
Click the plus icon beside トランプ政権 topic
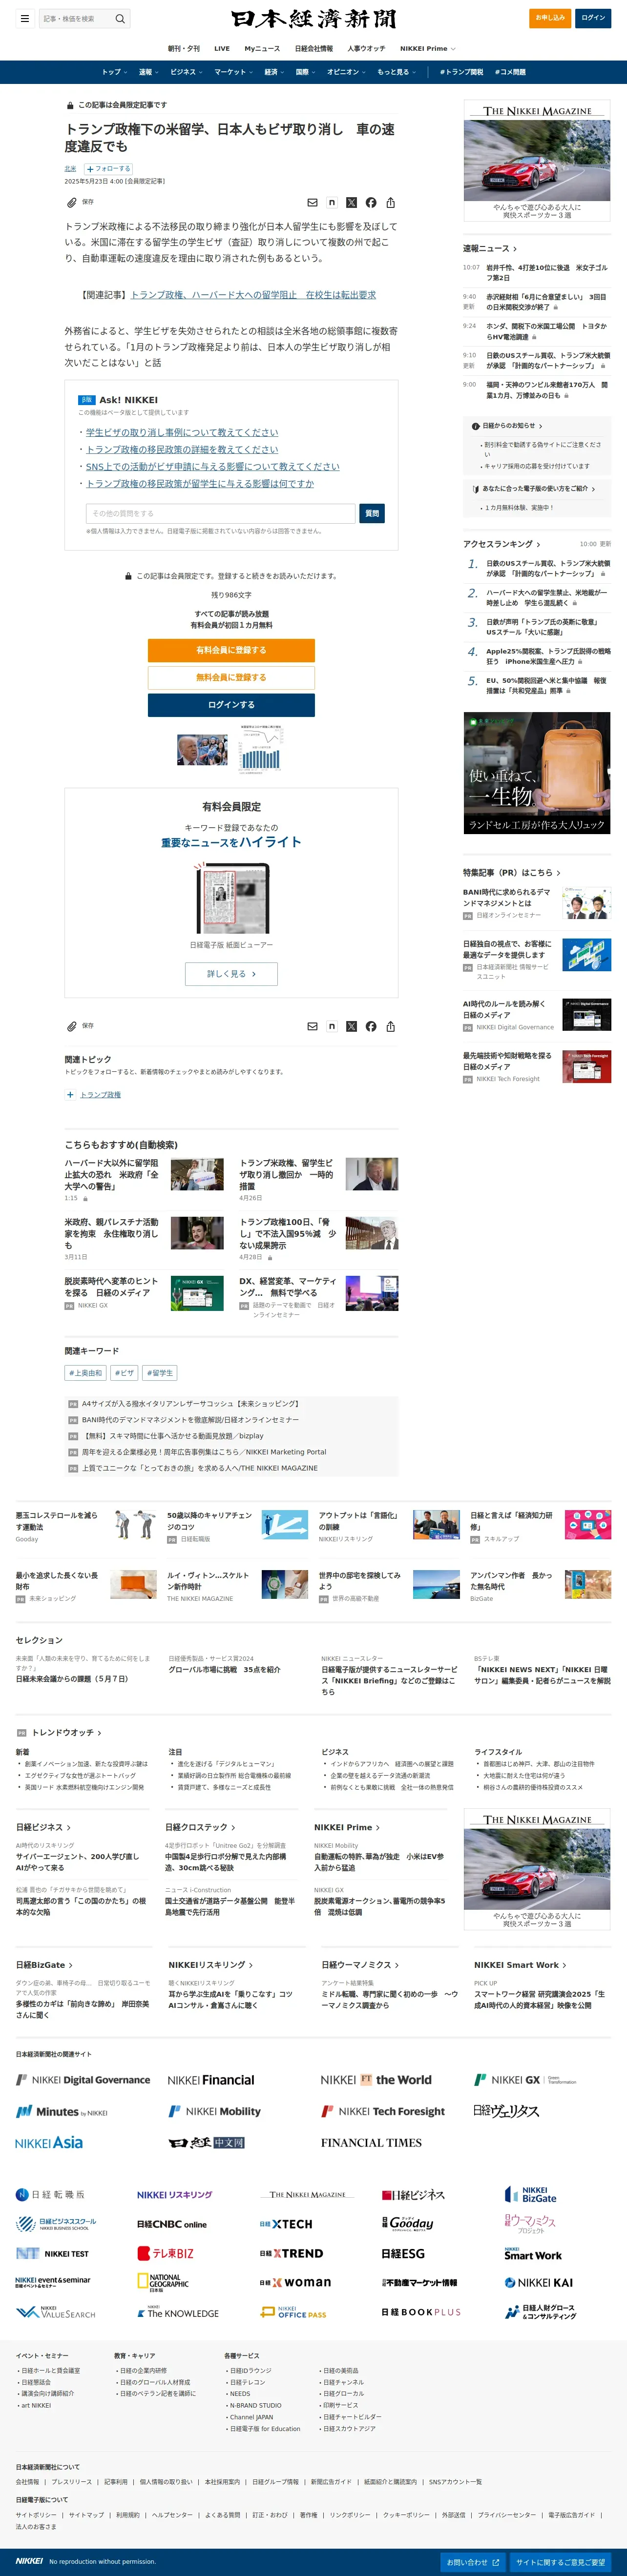[70, 1095]
